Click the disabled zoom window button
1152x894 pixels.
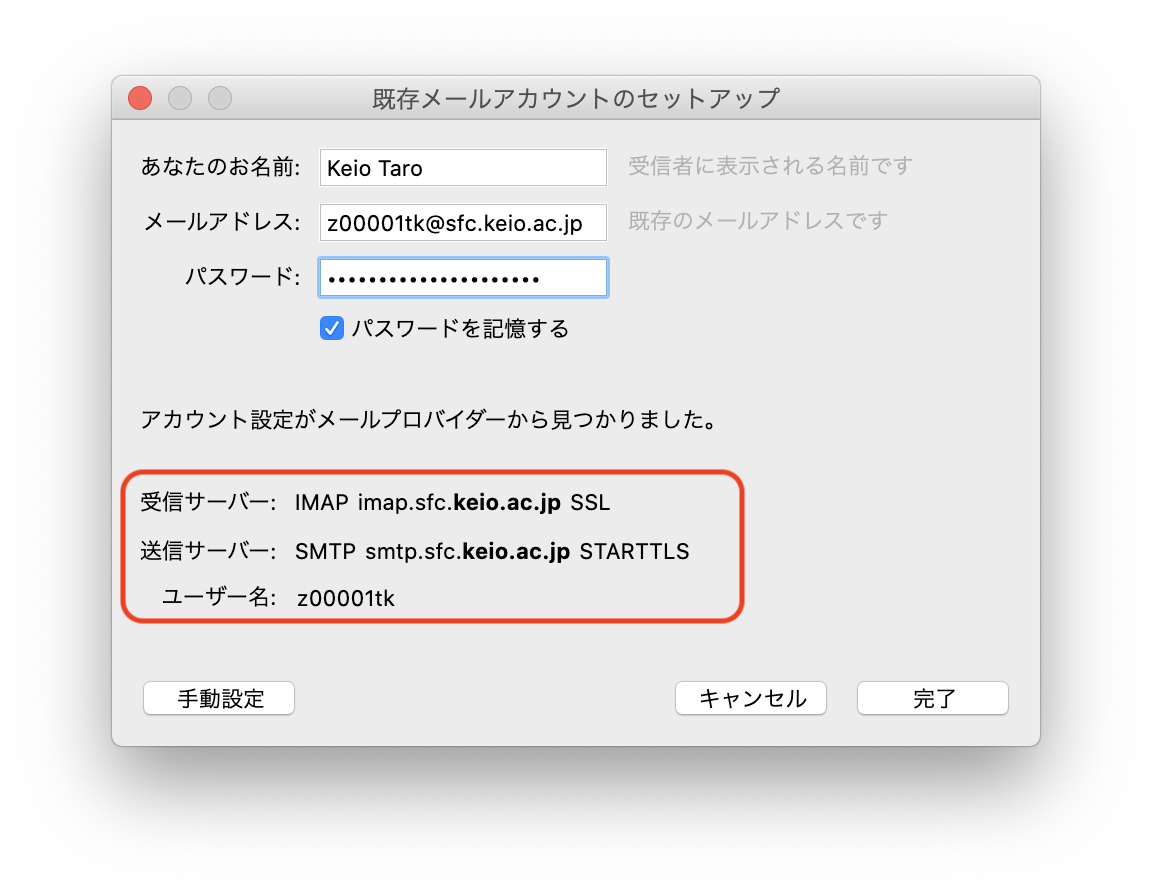click(x=220, y=98)
